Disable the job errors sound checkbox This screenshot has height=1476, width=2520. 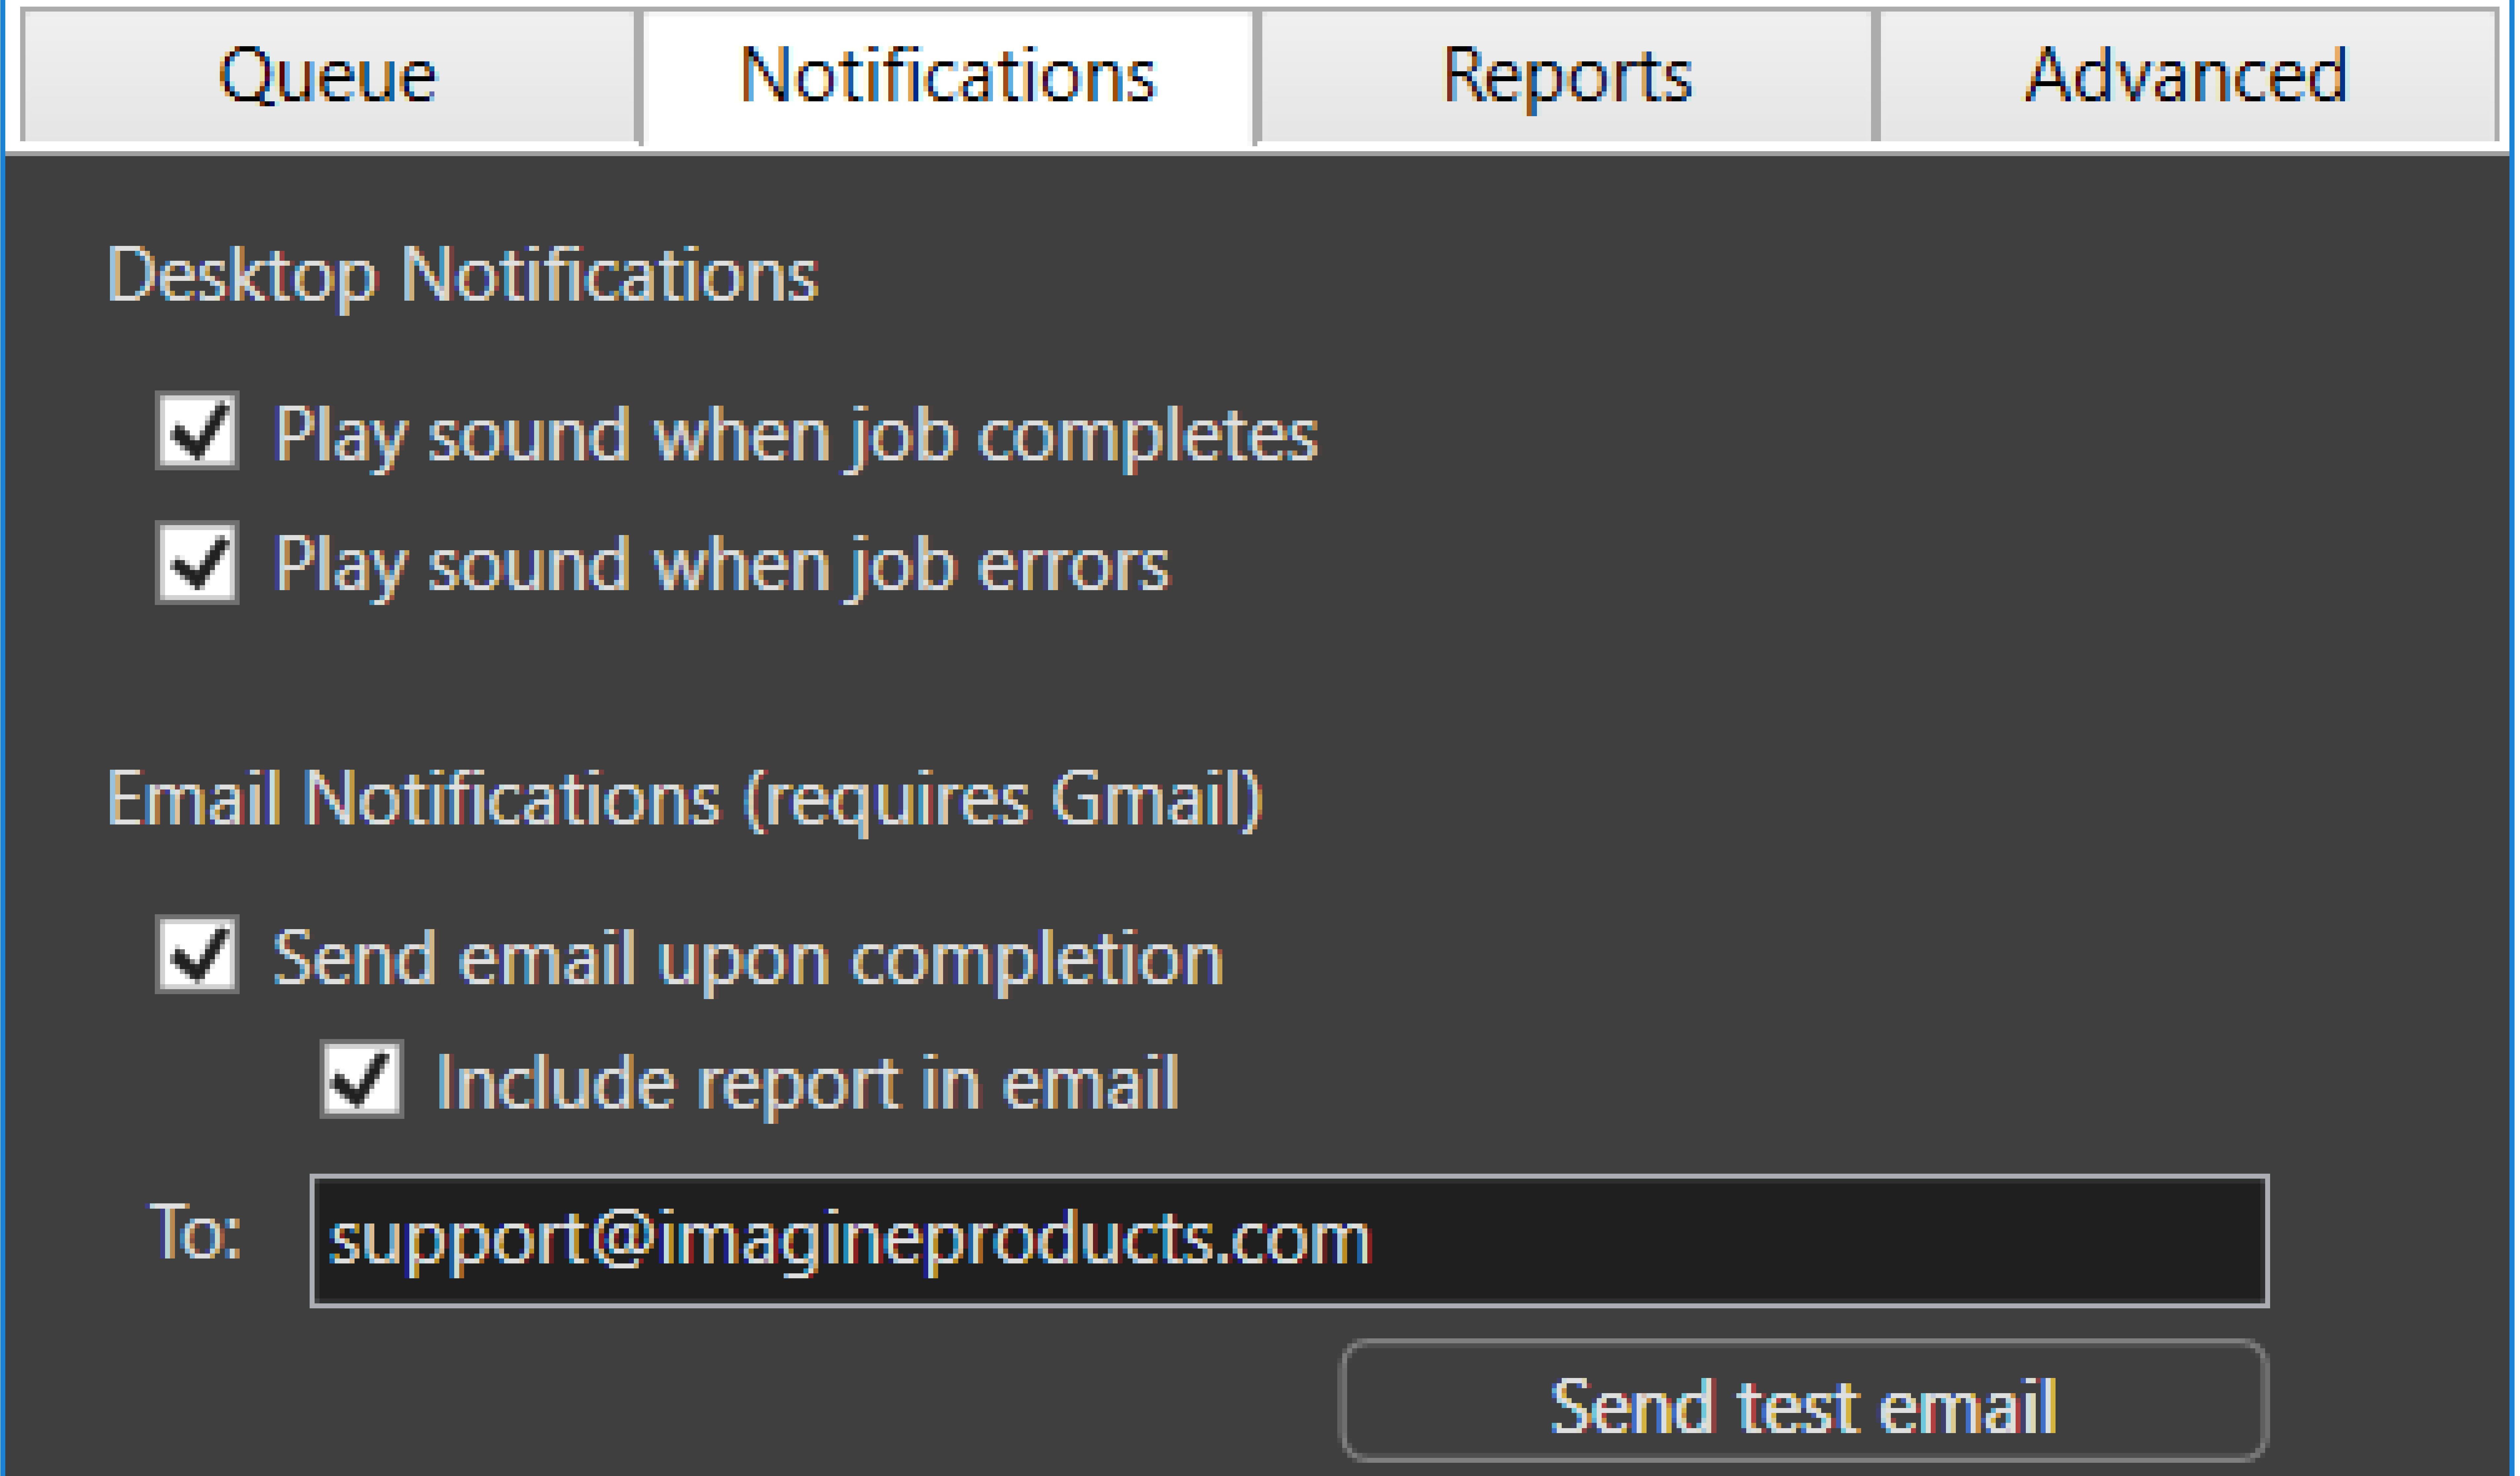(197, 562)
